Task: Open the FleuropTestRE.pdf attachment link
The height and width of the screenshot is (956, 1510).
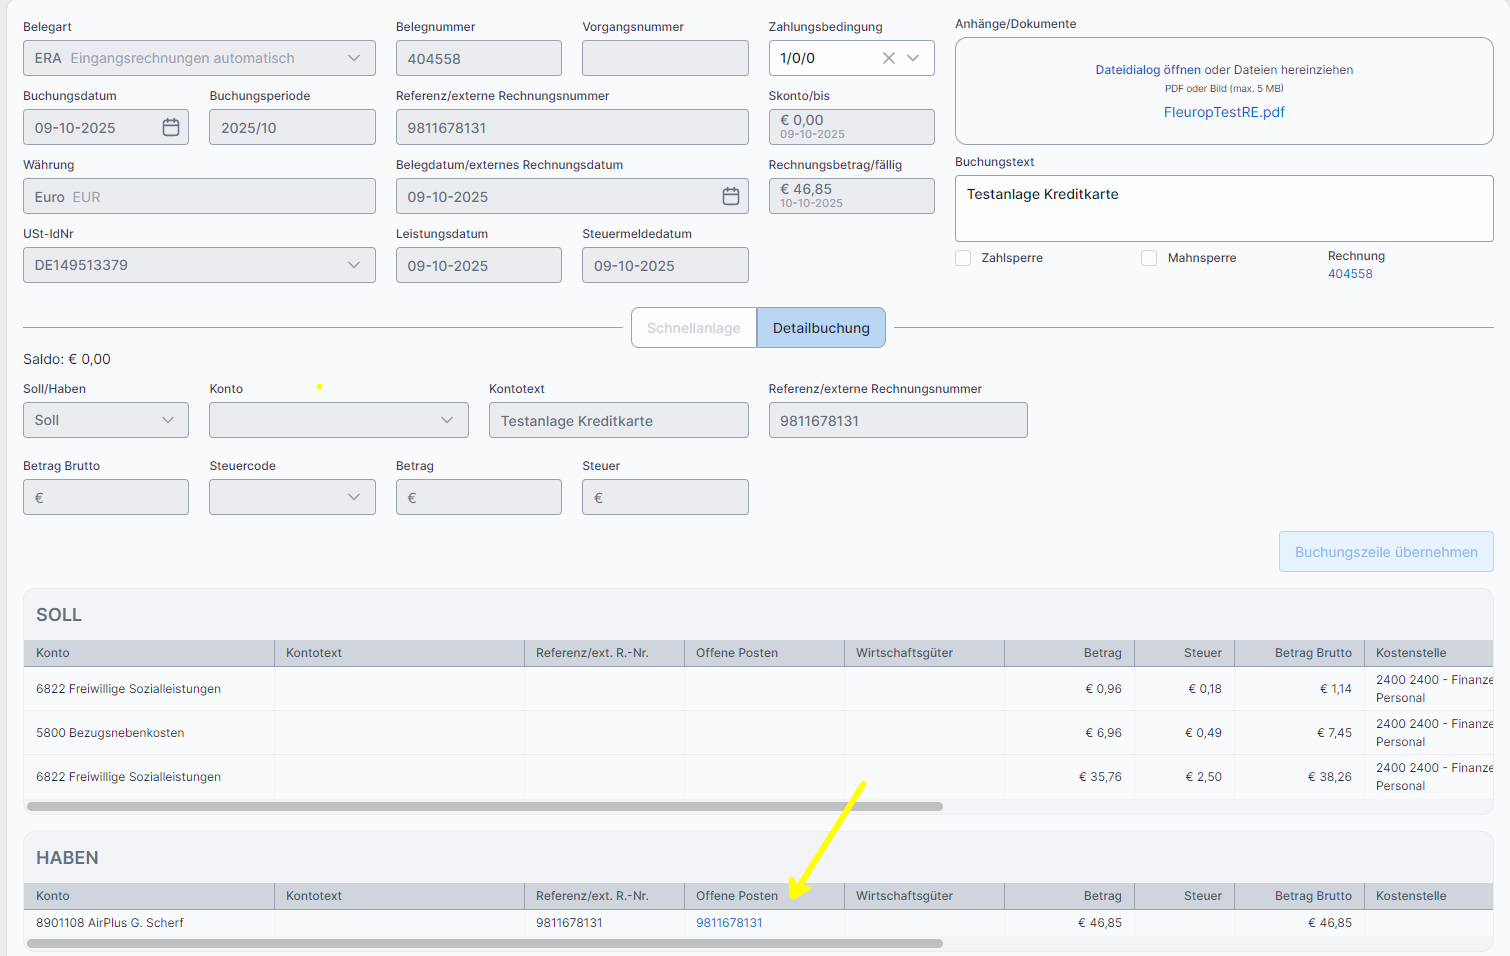Action: coord(1223,112)
